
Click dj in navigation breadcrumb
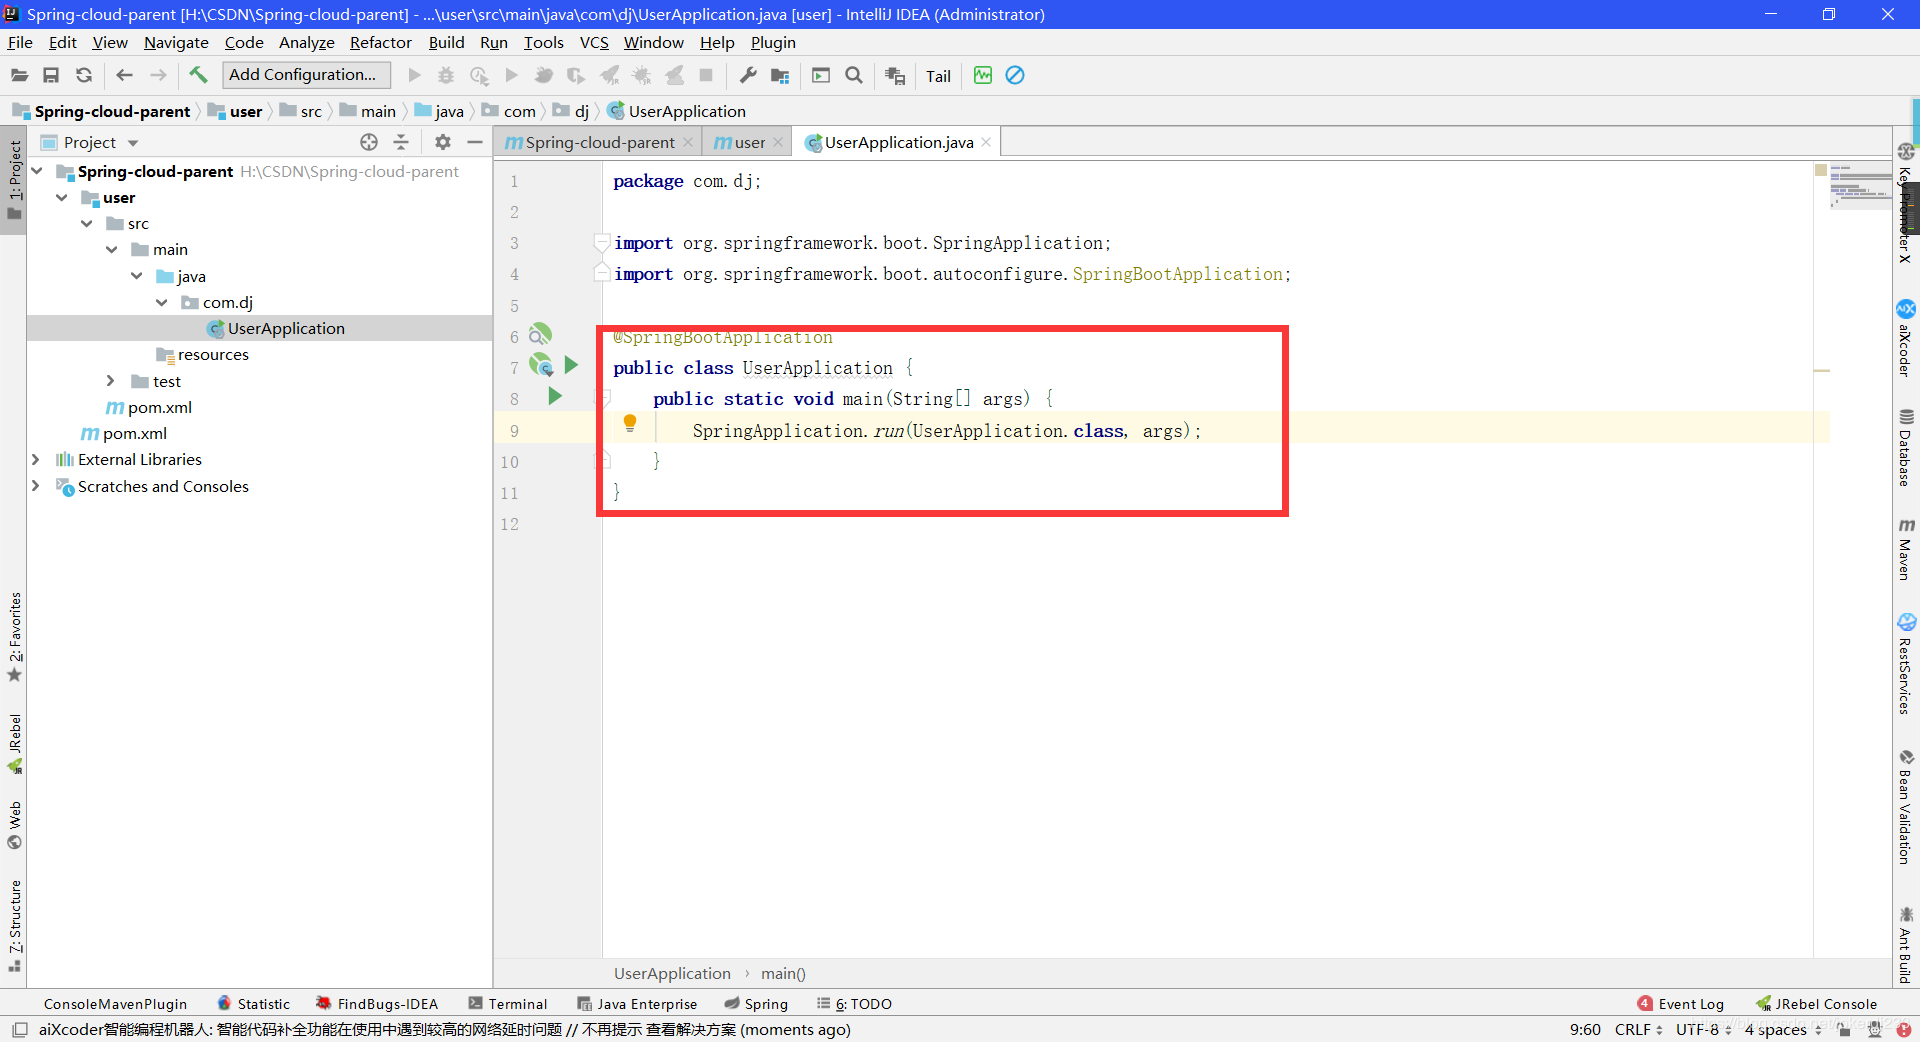point(572,111)
